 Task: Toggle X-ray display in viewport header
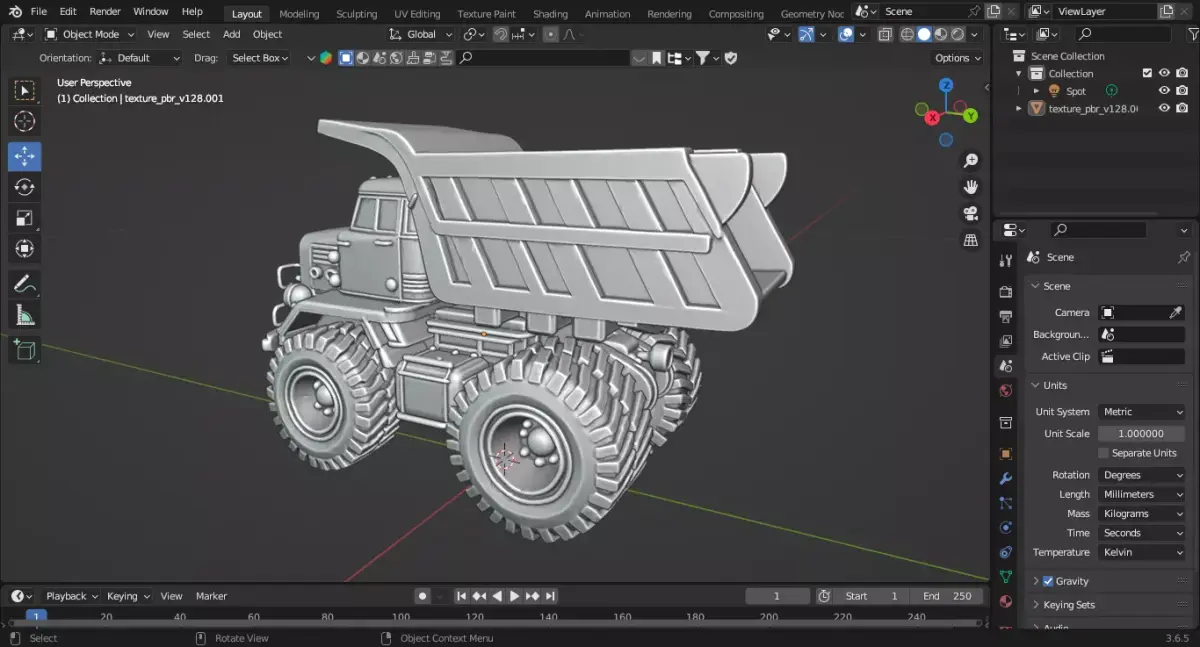click(x=885, y=34)
